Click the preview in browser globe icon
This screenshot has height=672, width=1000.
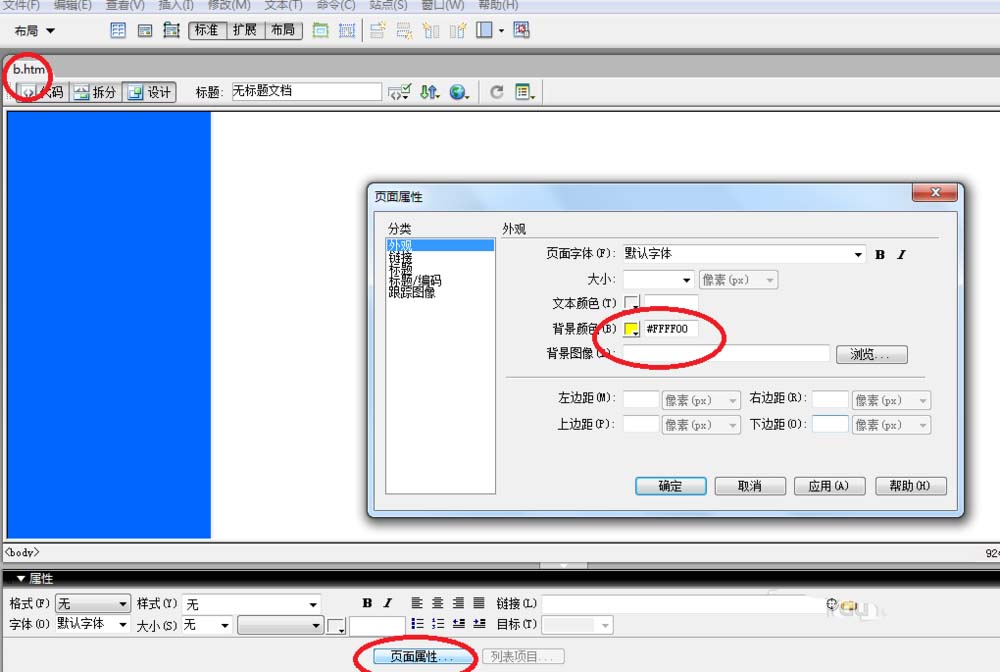(459, 92)
